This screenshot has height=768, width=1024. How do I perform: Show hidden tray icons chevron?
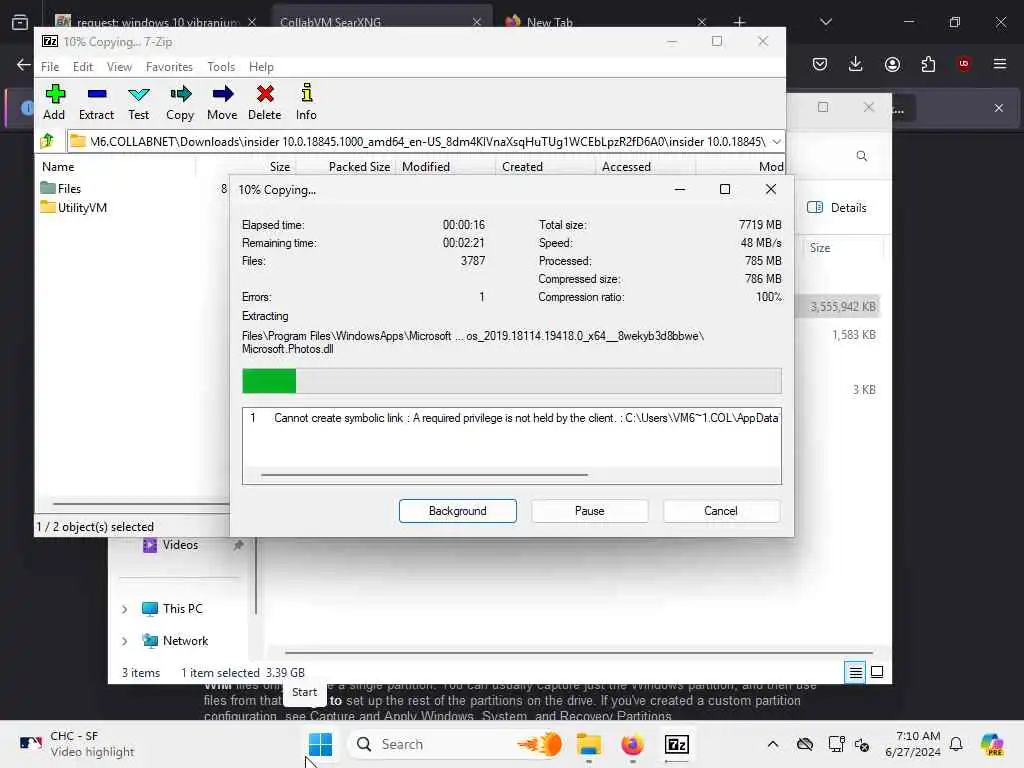tap(773, 744)
